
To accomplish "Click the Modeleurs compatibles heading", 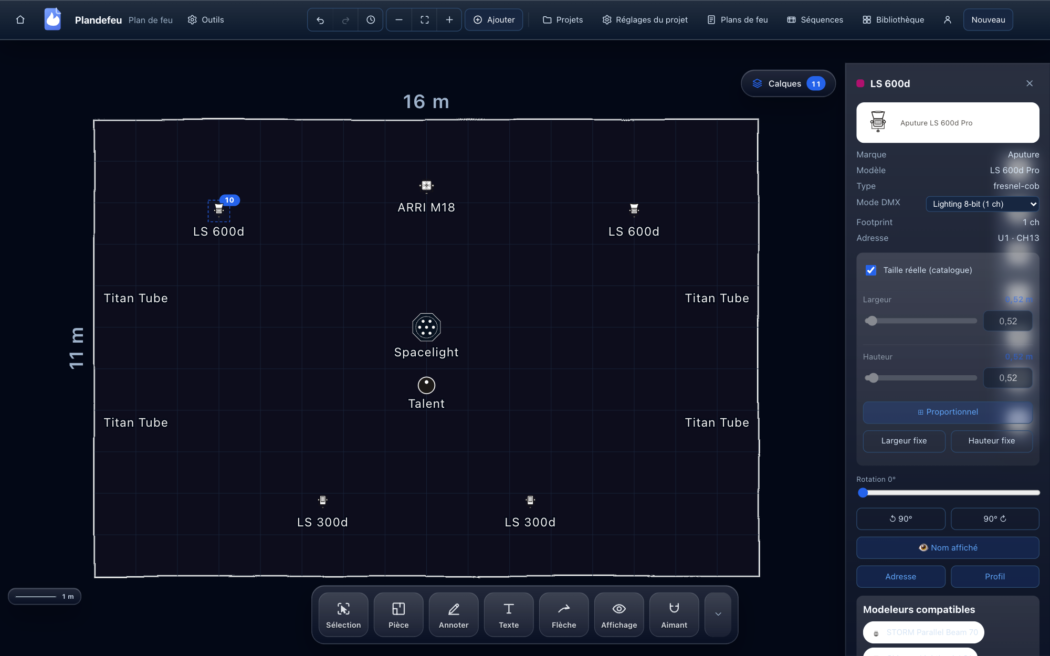I will (x=919, y=610).
